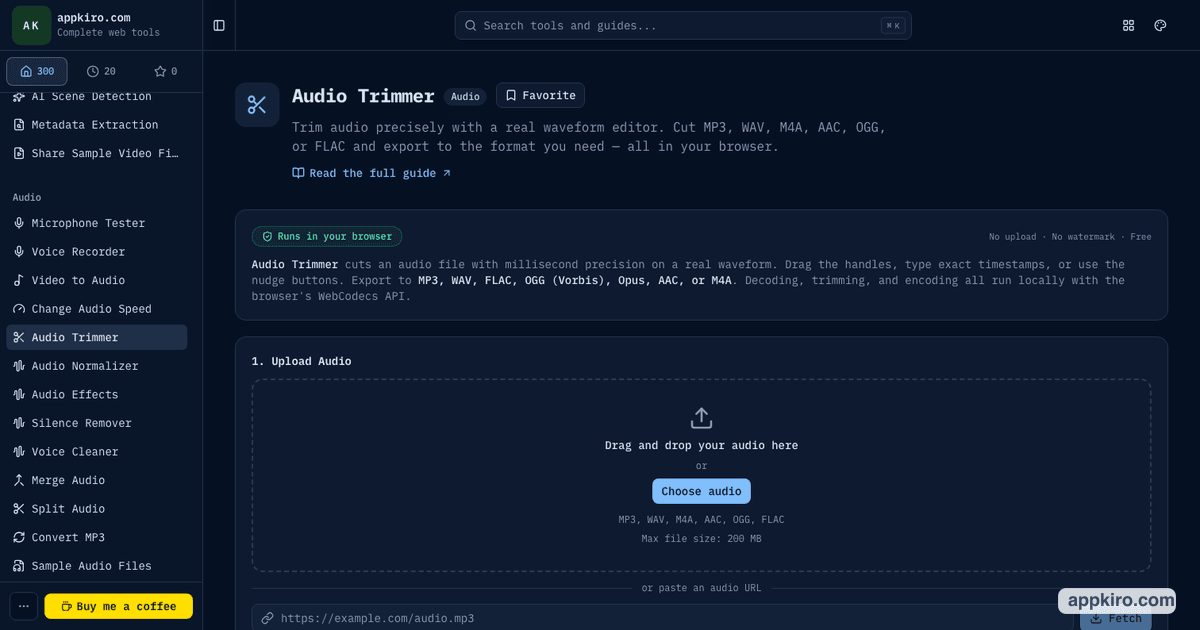Click the '1. Upload Audio' heading
Screen dimensions: 1200x630
[x=301, y=361]
